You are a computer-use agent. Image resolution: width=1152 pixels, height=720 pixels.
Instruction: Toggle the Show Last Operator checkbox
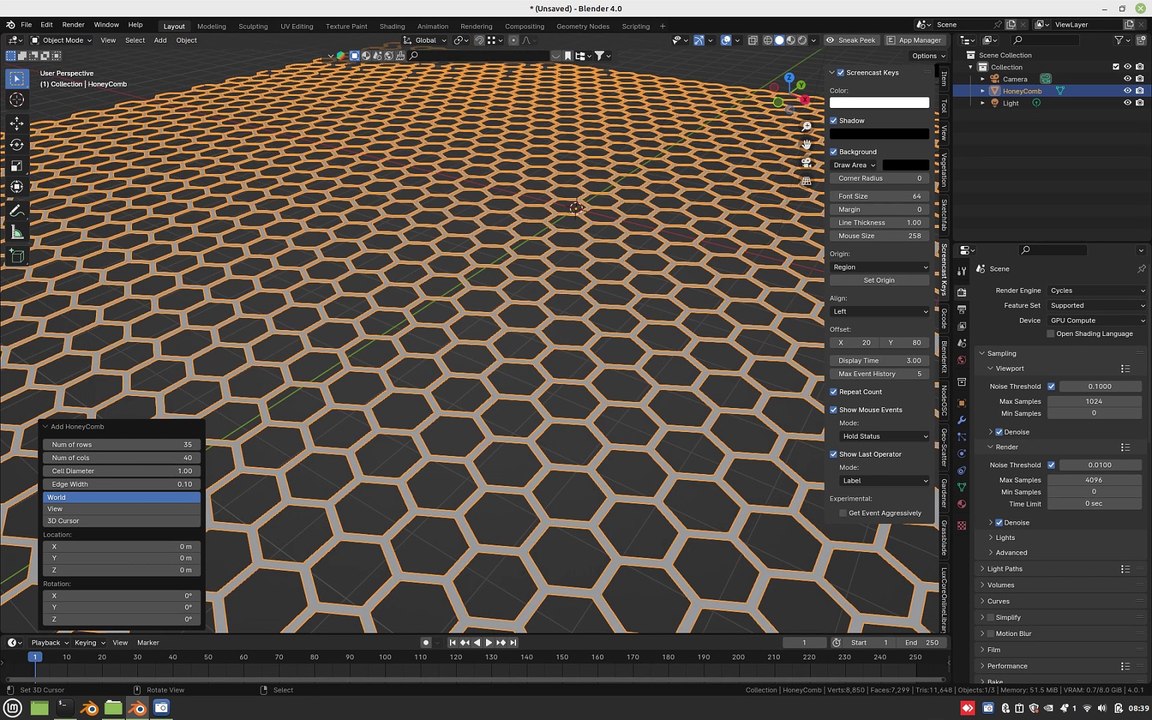(x=834, y=454)
